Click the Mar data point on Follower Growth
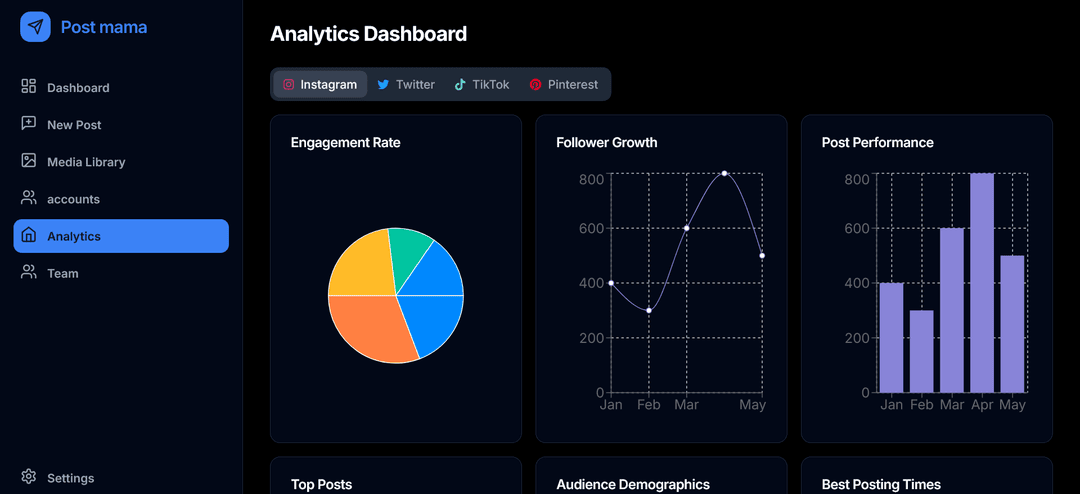The height and width of the screenshot is (494, 1080). 686,228
